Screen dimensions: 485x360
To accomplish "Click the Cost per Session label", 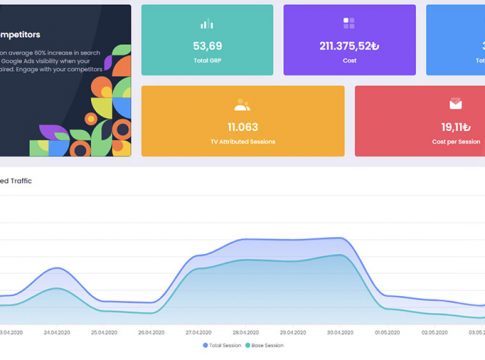I will [x=456, y=142].
